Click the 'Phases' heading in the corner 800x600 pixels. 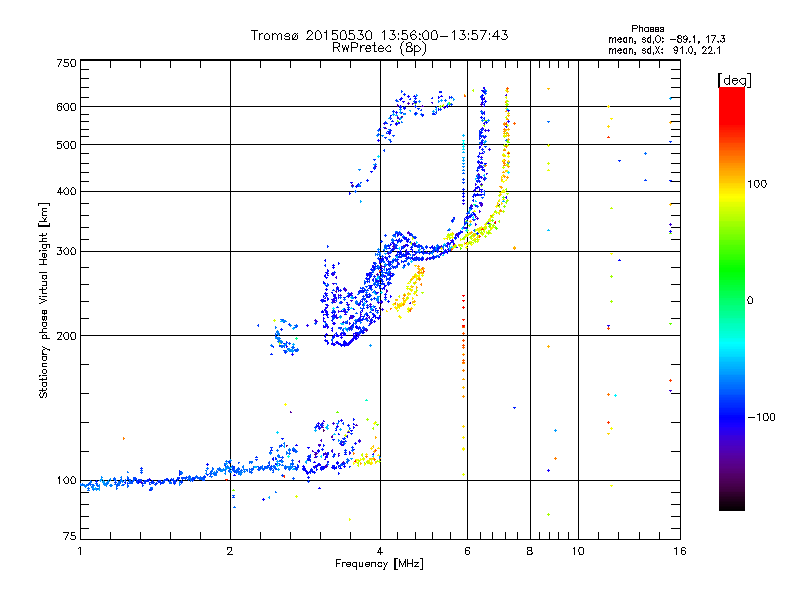point(647,29)
